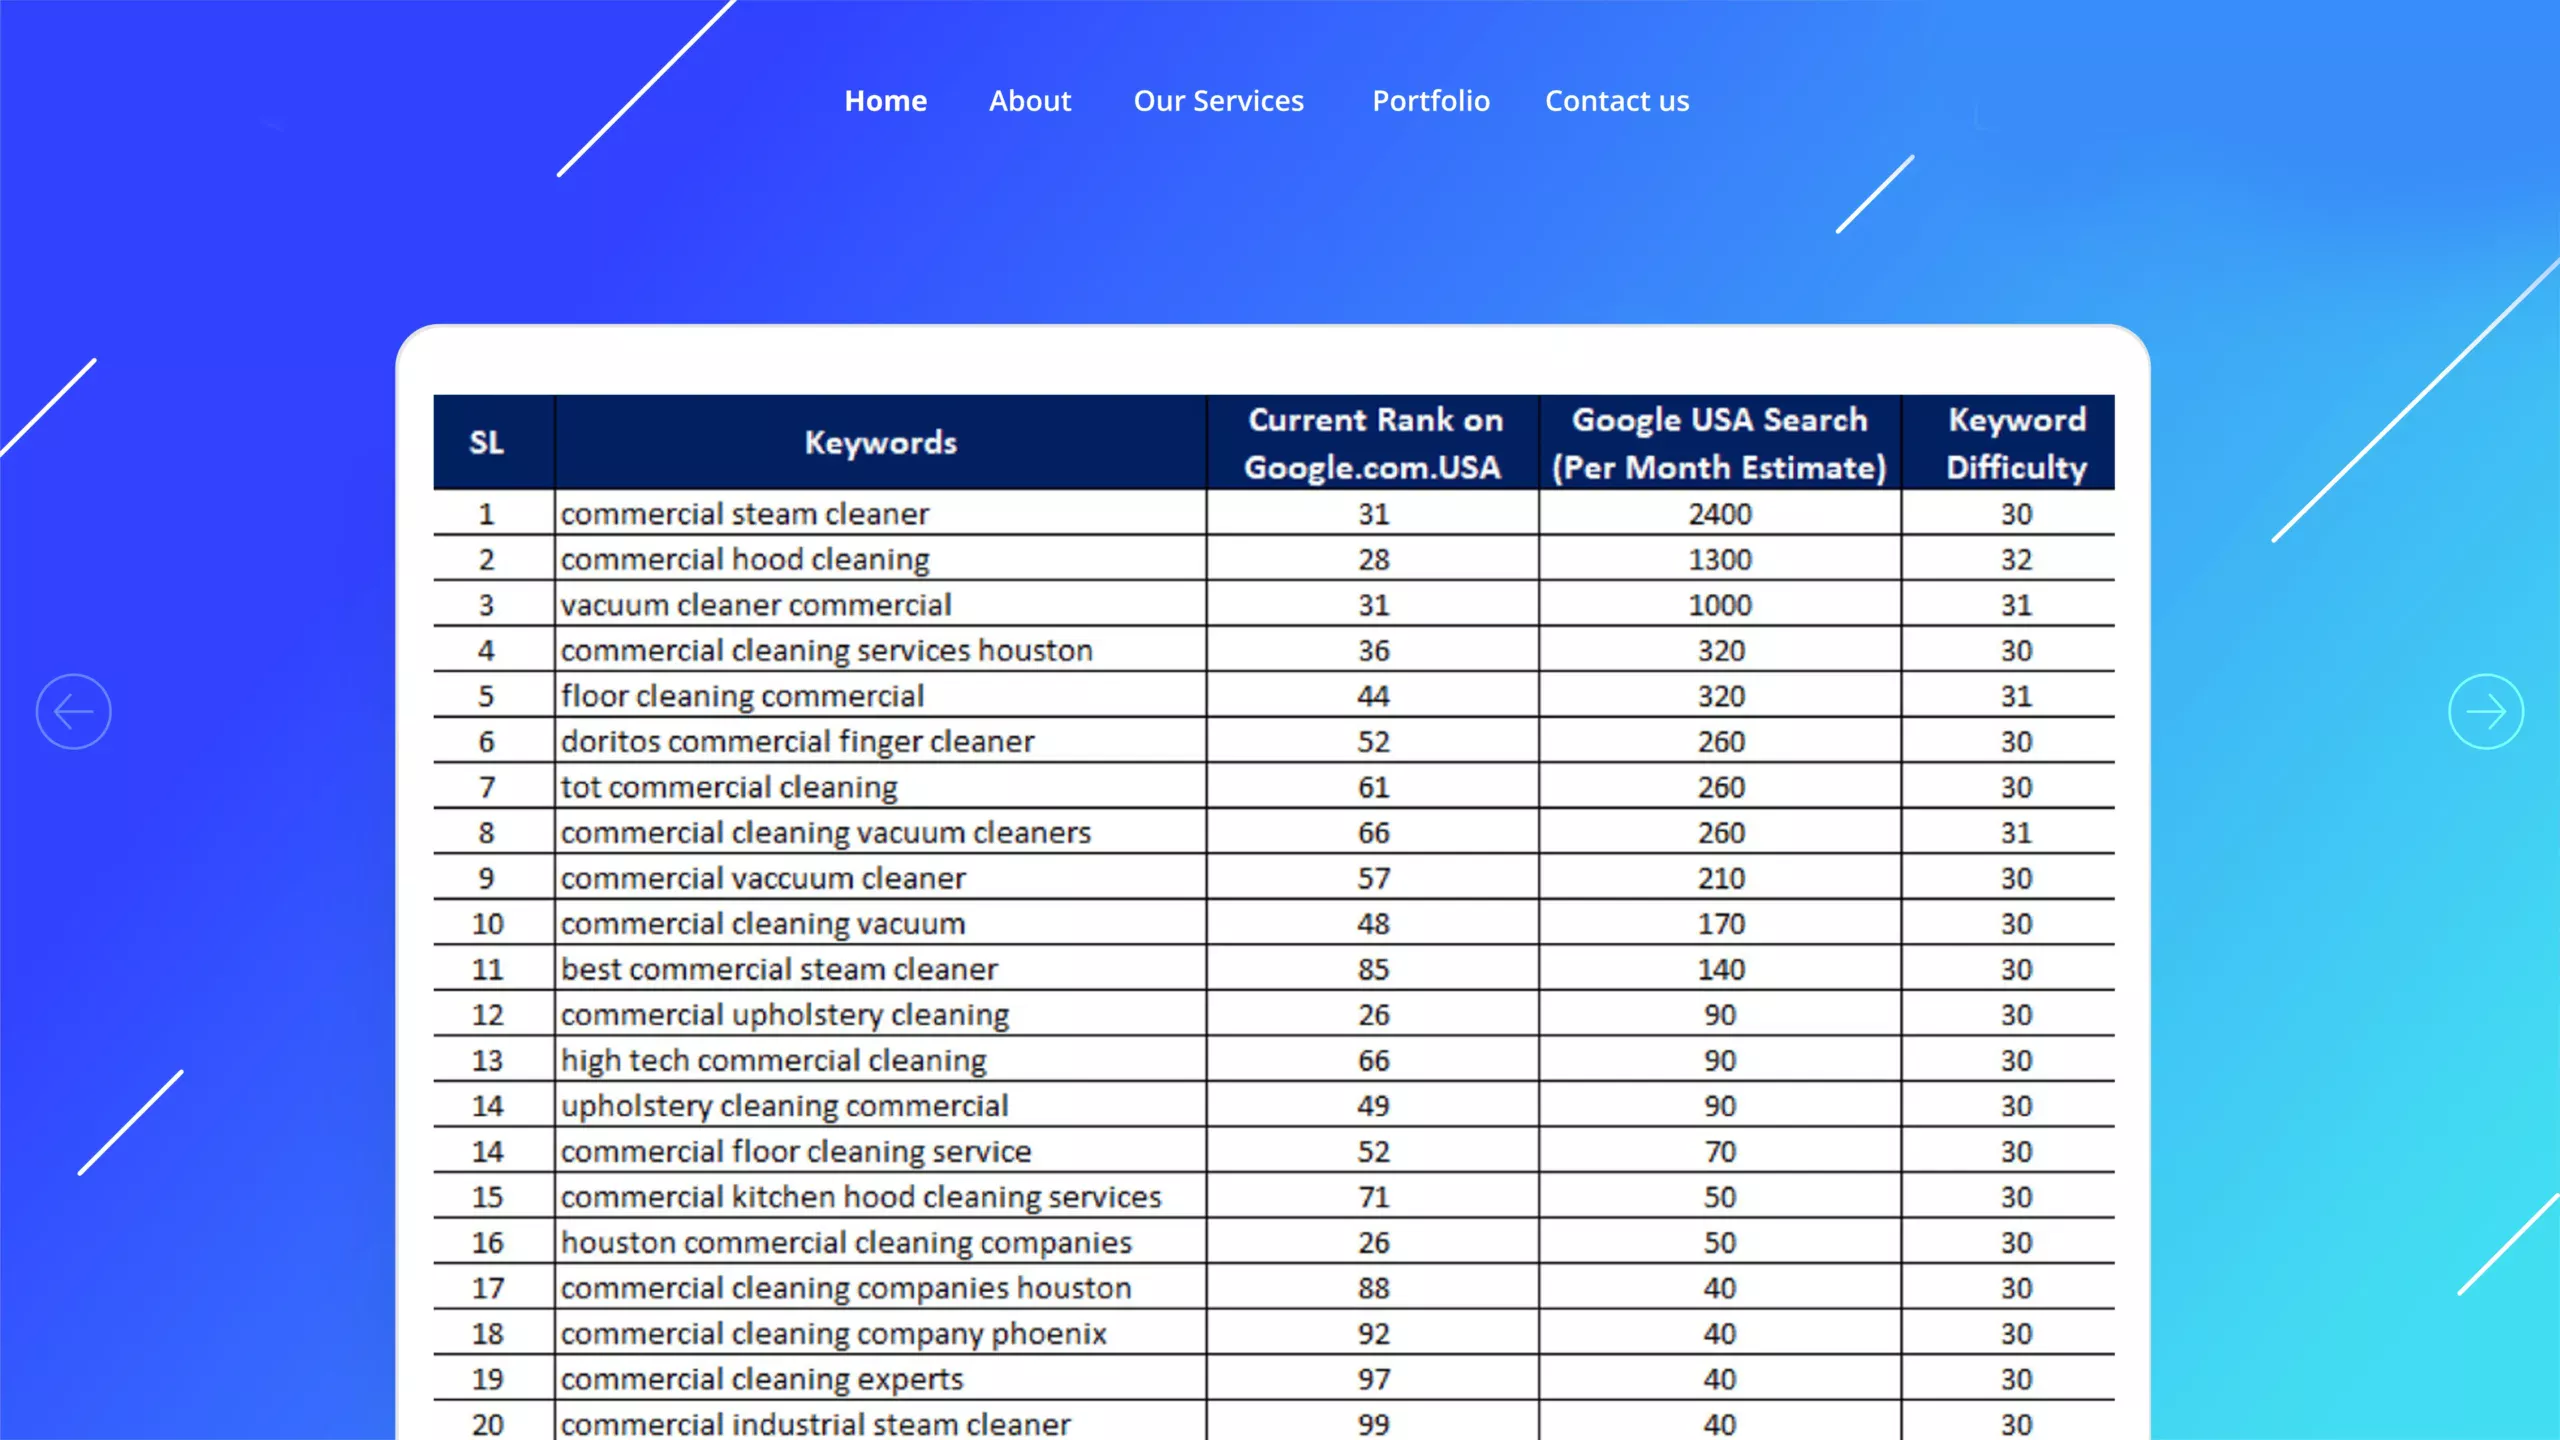Click the 2400 search volume cell

(1720, 514)
